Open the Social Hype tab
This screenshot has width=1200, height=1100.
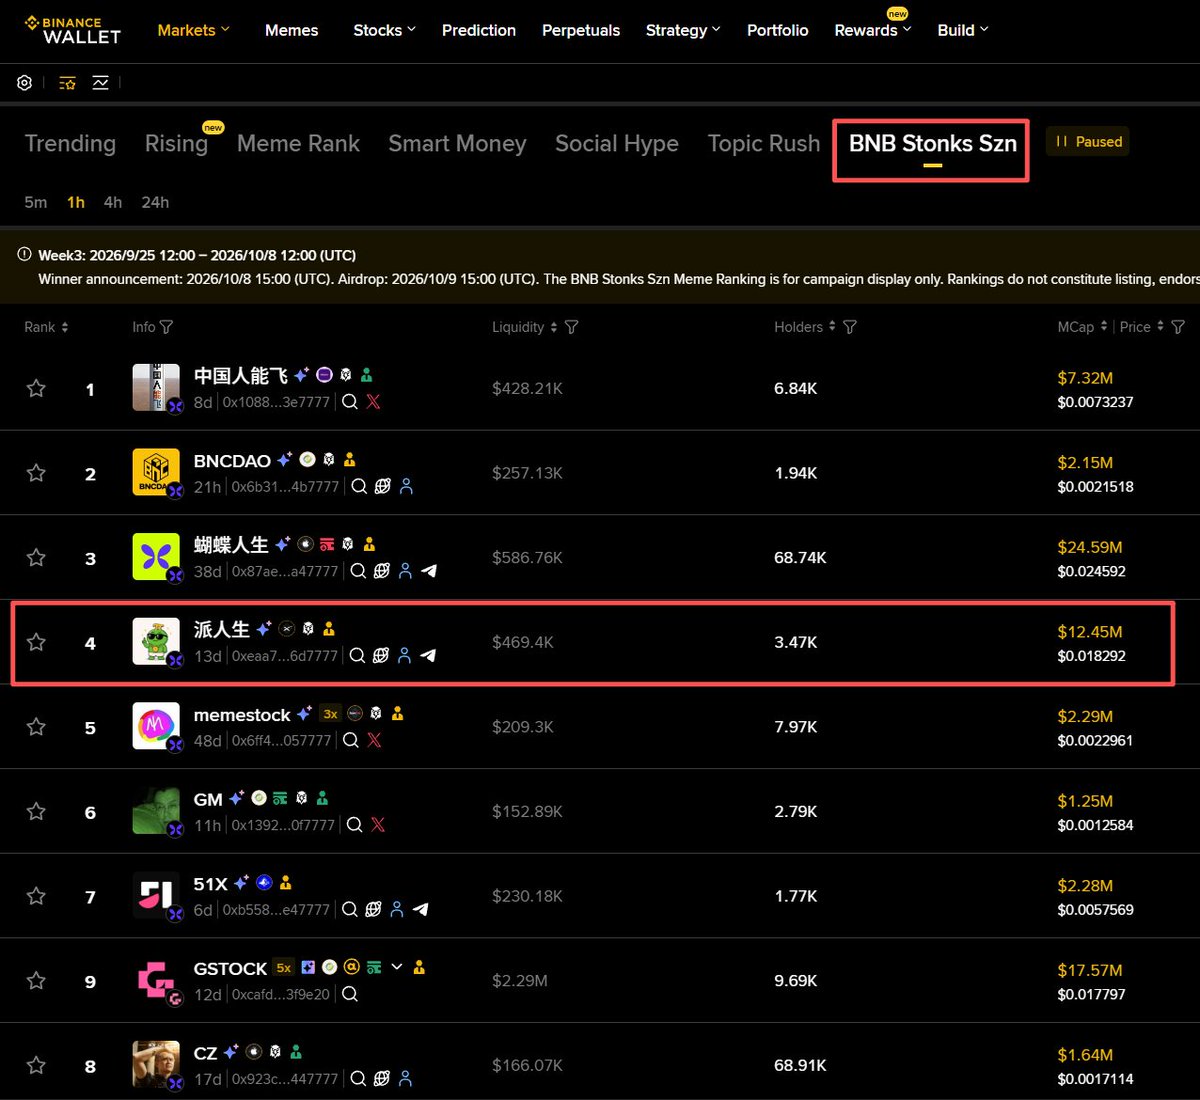tap(617, 144)
